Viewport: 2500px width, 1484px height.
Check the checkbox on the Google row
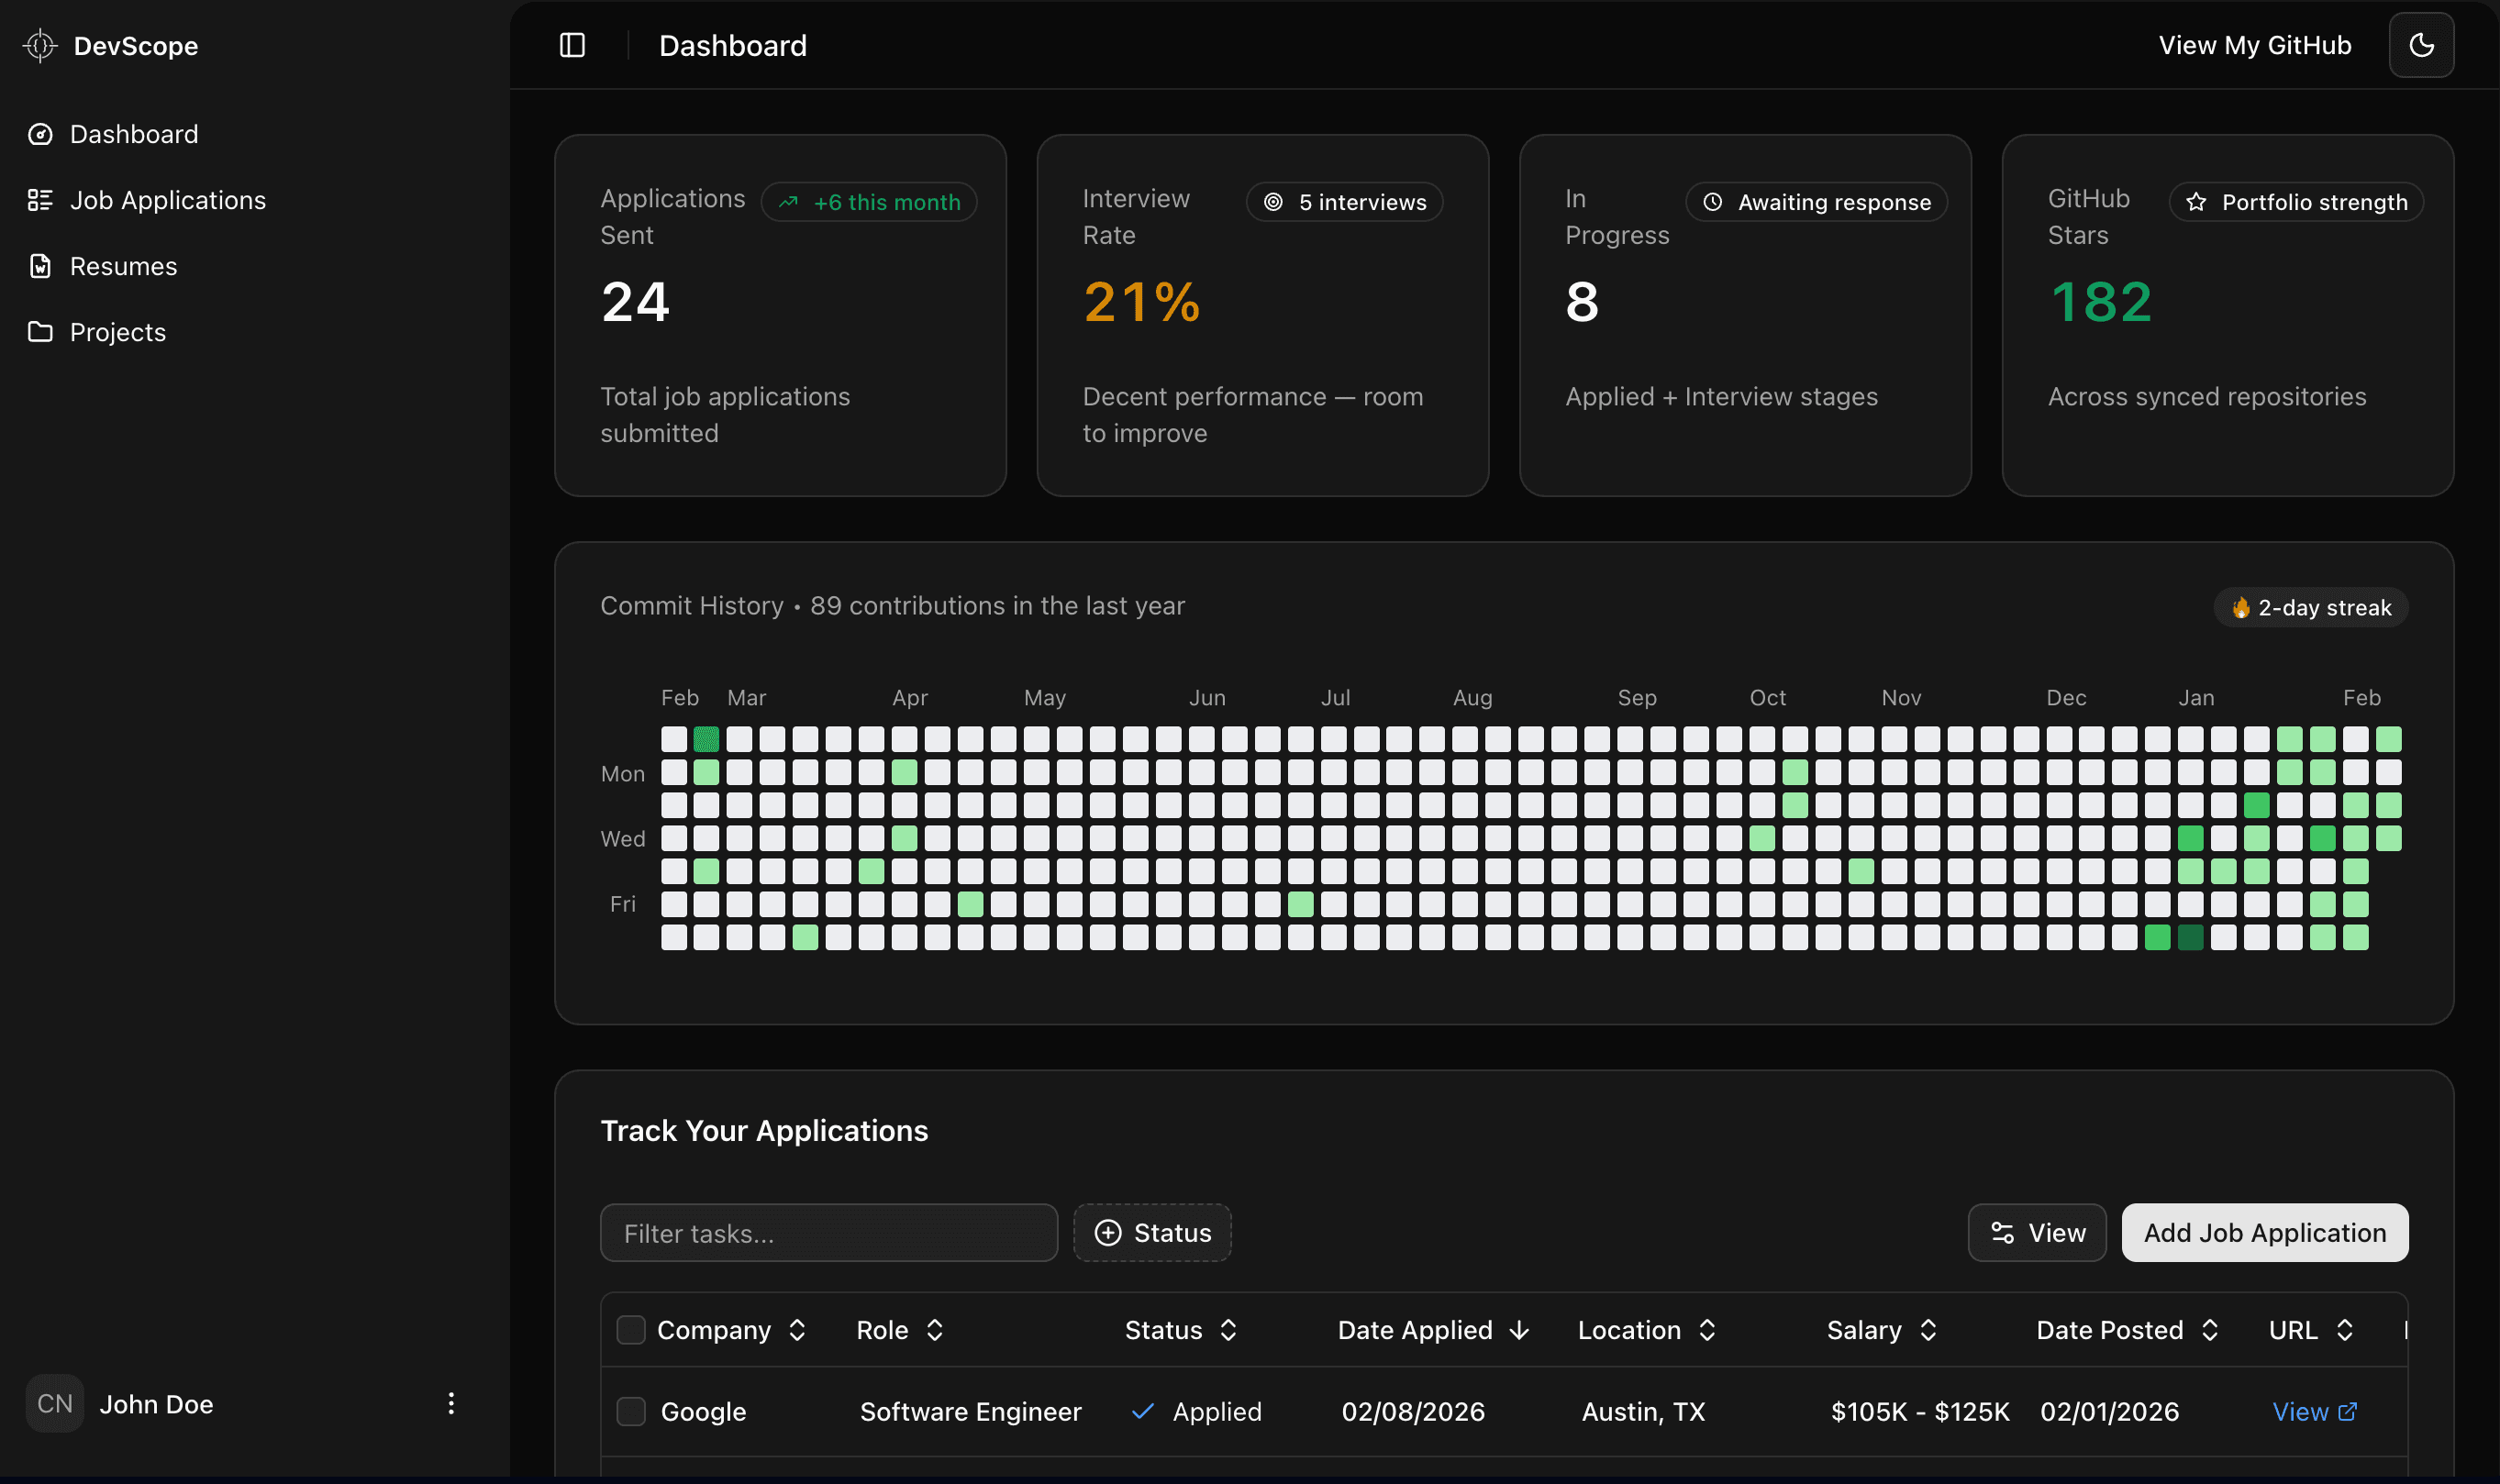click(631, 1411)
